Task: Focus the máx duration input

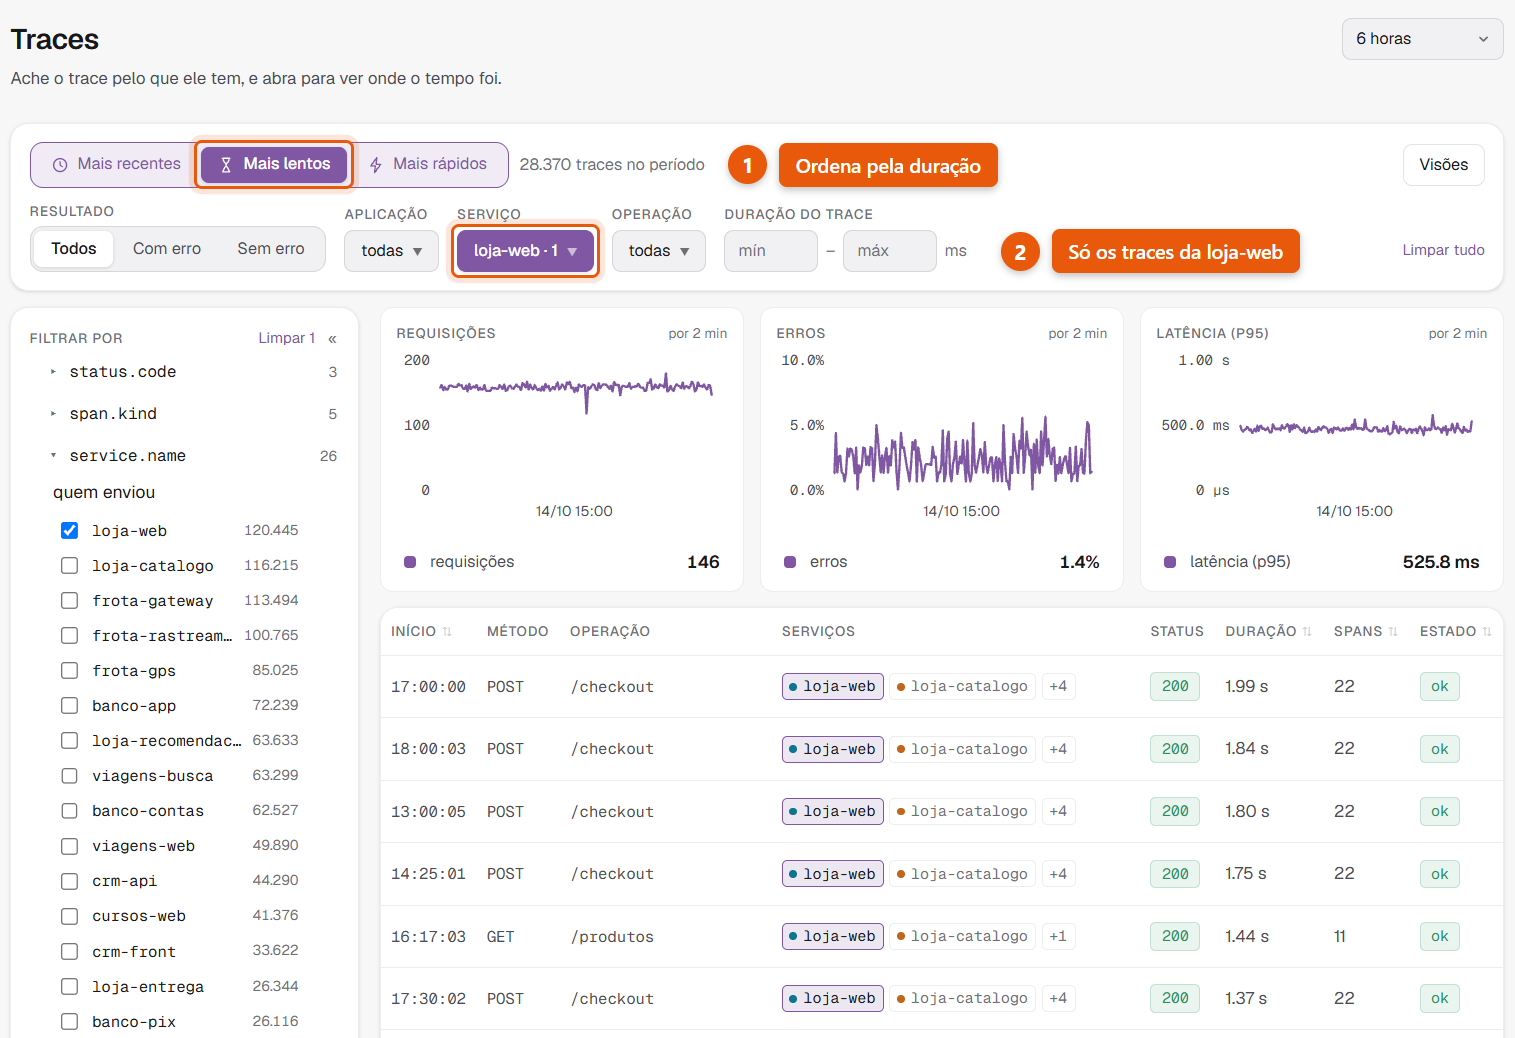Action: click(x=889, y=251)
